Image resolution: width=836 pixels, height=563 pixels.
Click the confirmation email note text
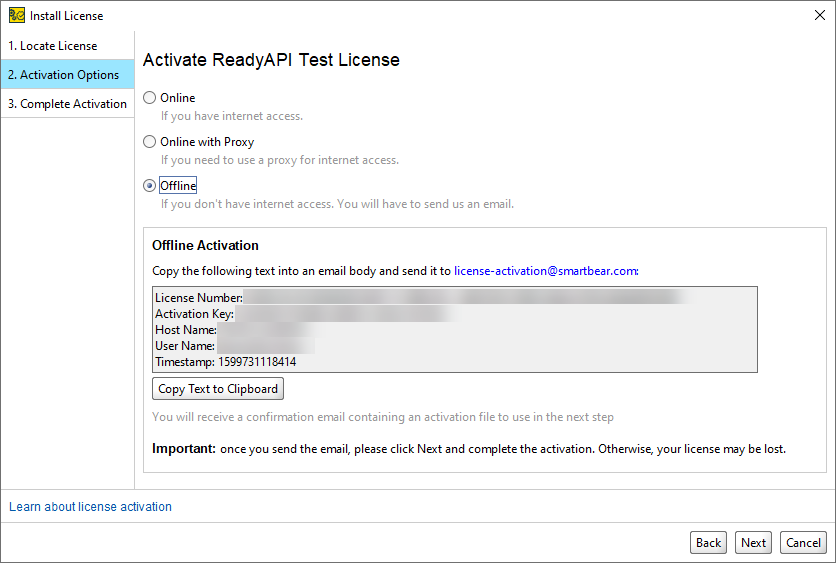pyautogui.click(x=383, y=417)
